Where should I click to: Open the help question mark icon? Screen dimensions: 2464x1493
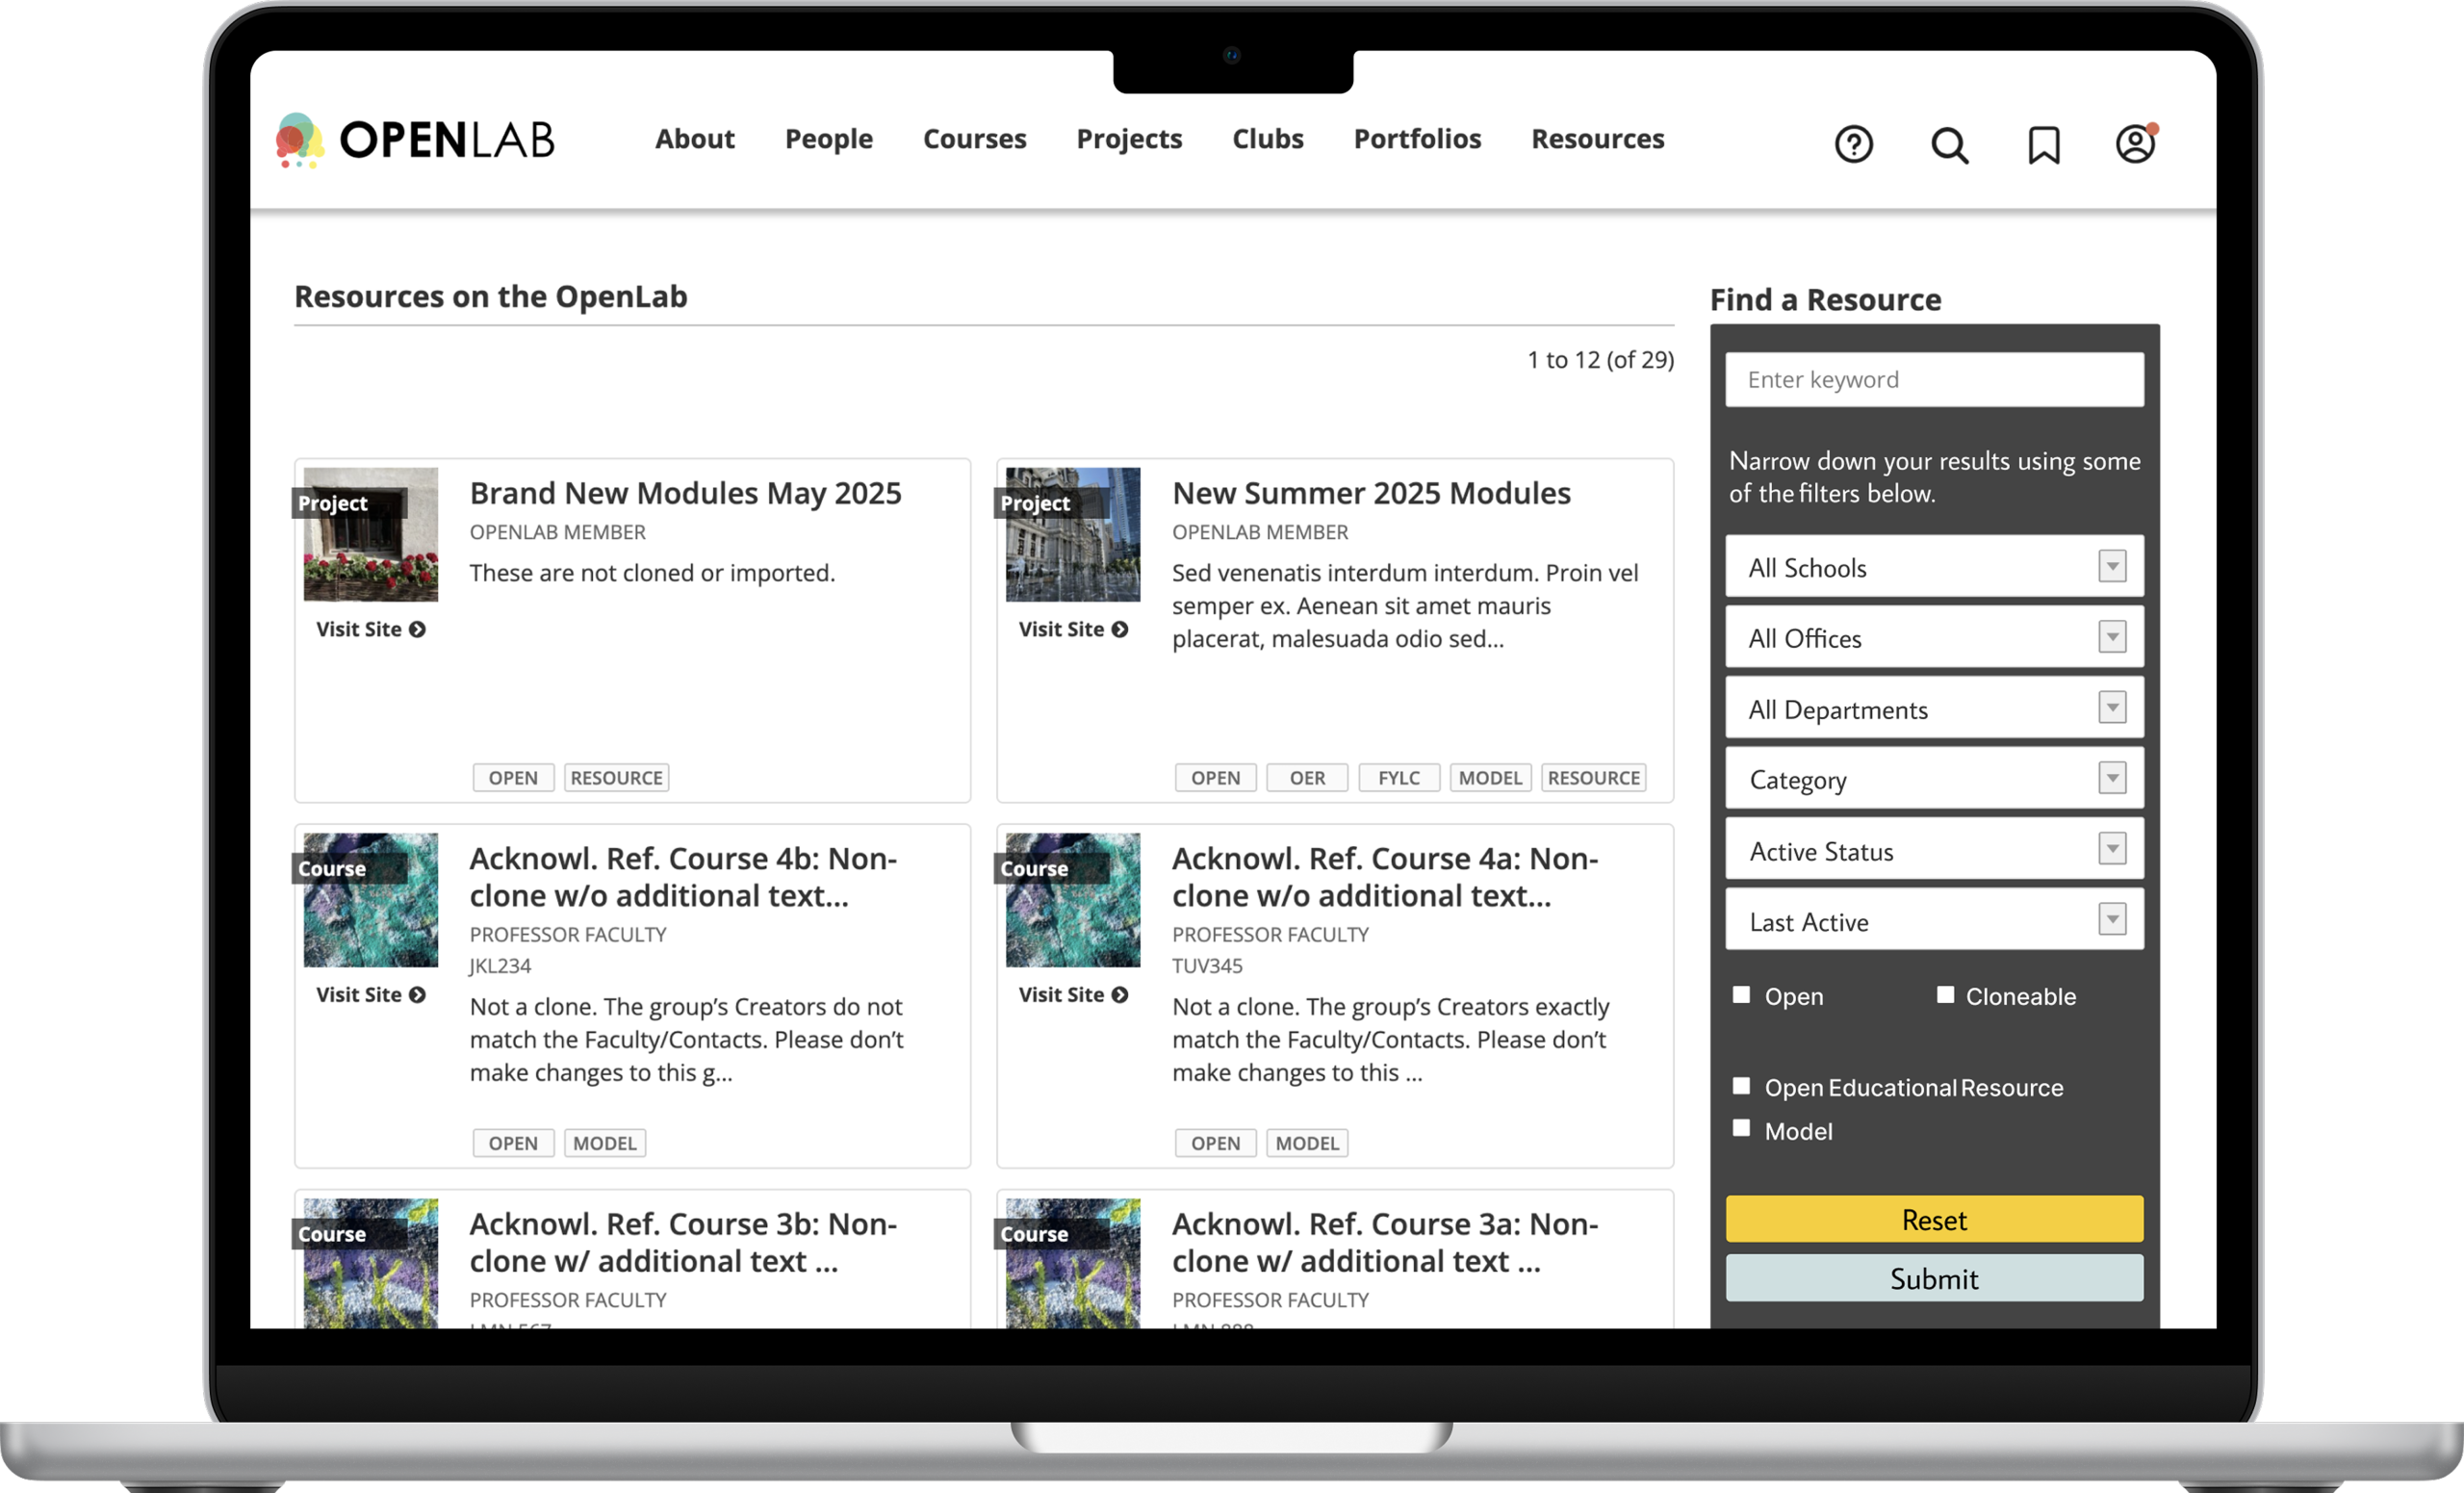tap(1853, 145)
